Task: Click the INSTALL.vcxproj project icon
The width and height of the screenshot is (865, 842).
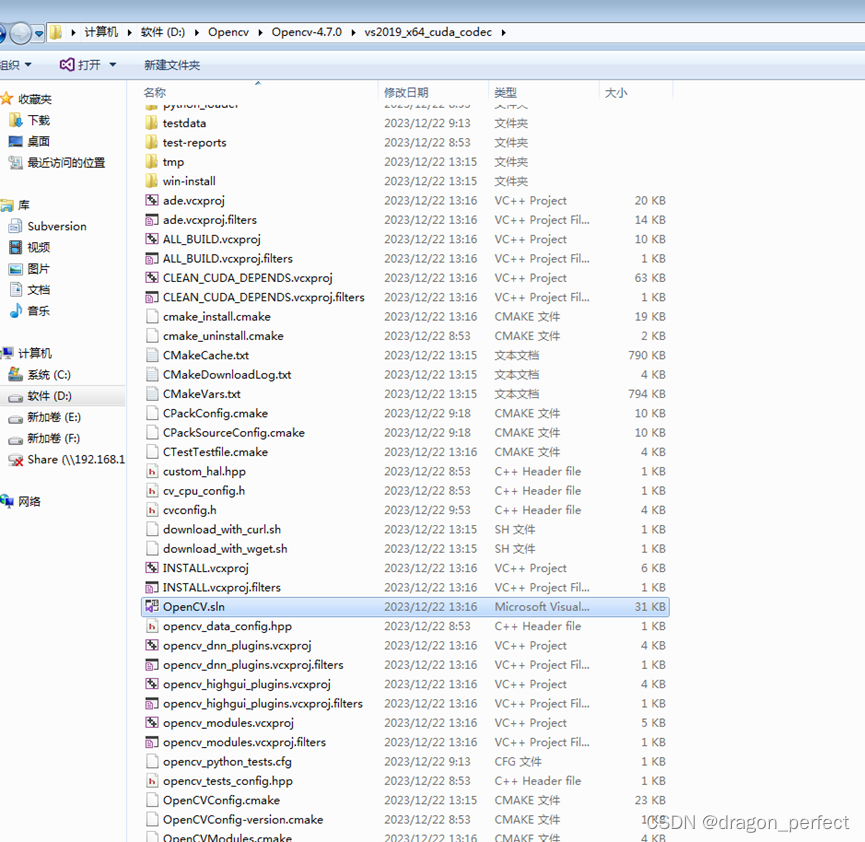Action: pos(152,567)
